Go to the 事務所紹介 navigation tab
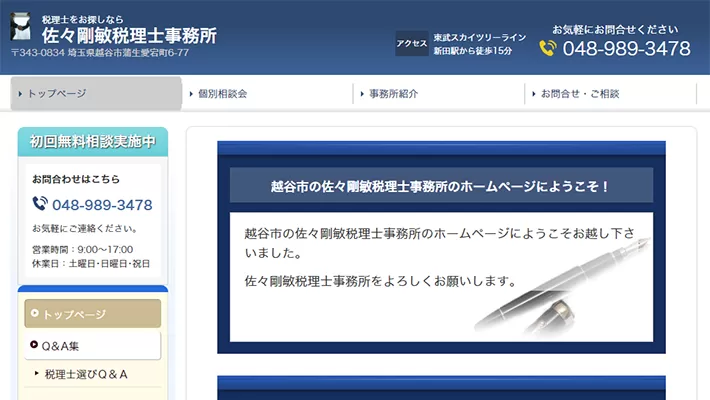The image size is (710, 400). (393, 94)
